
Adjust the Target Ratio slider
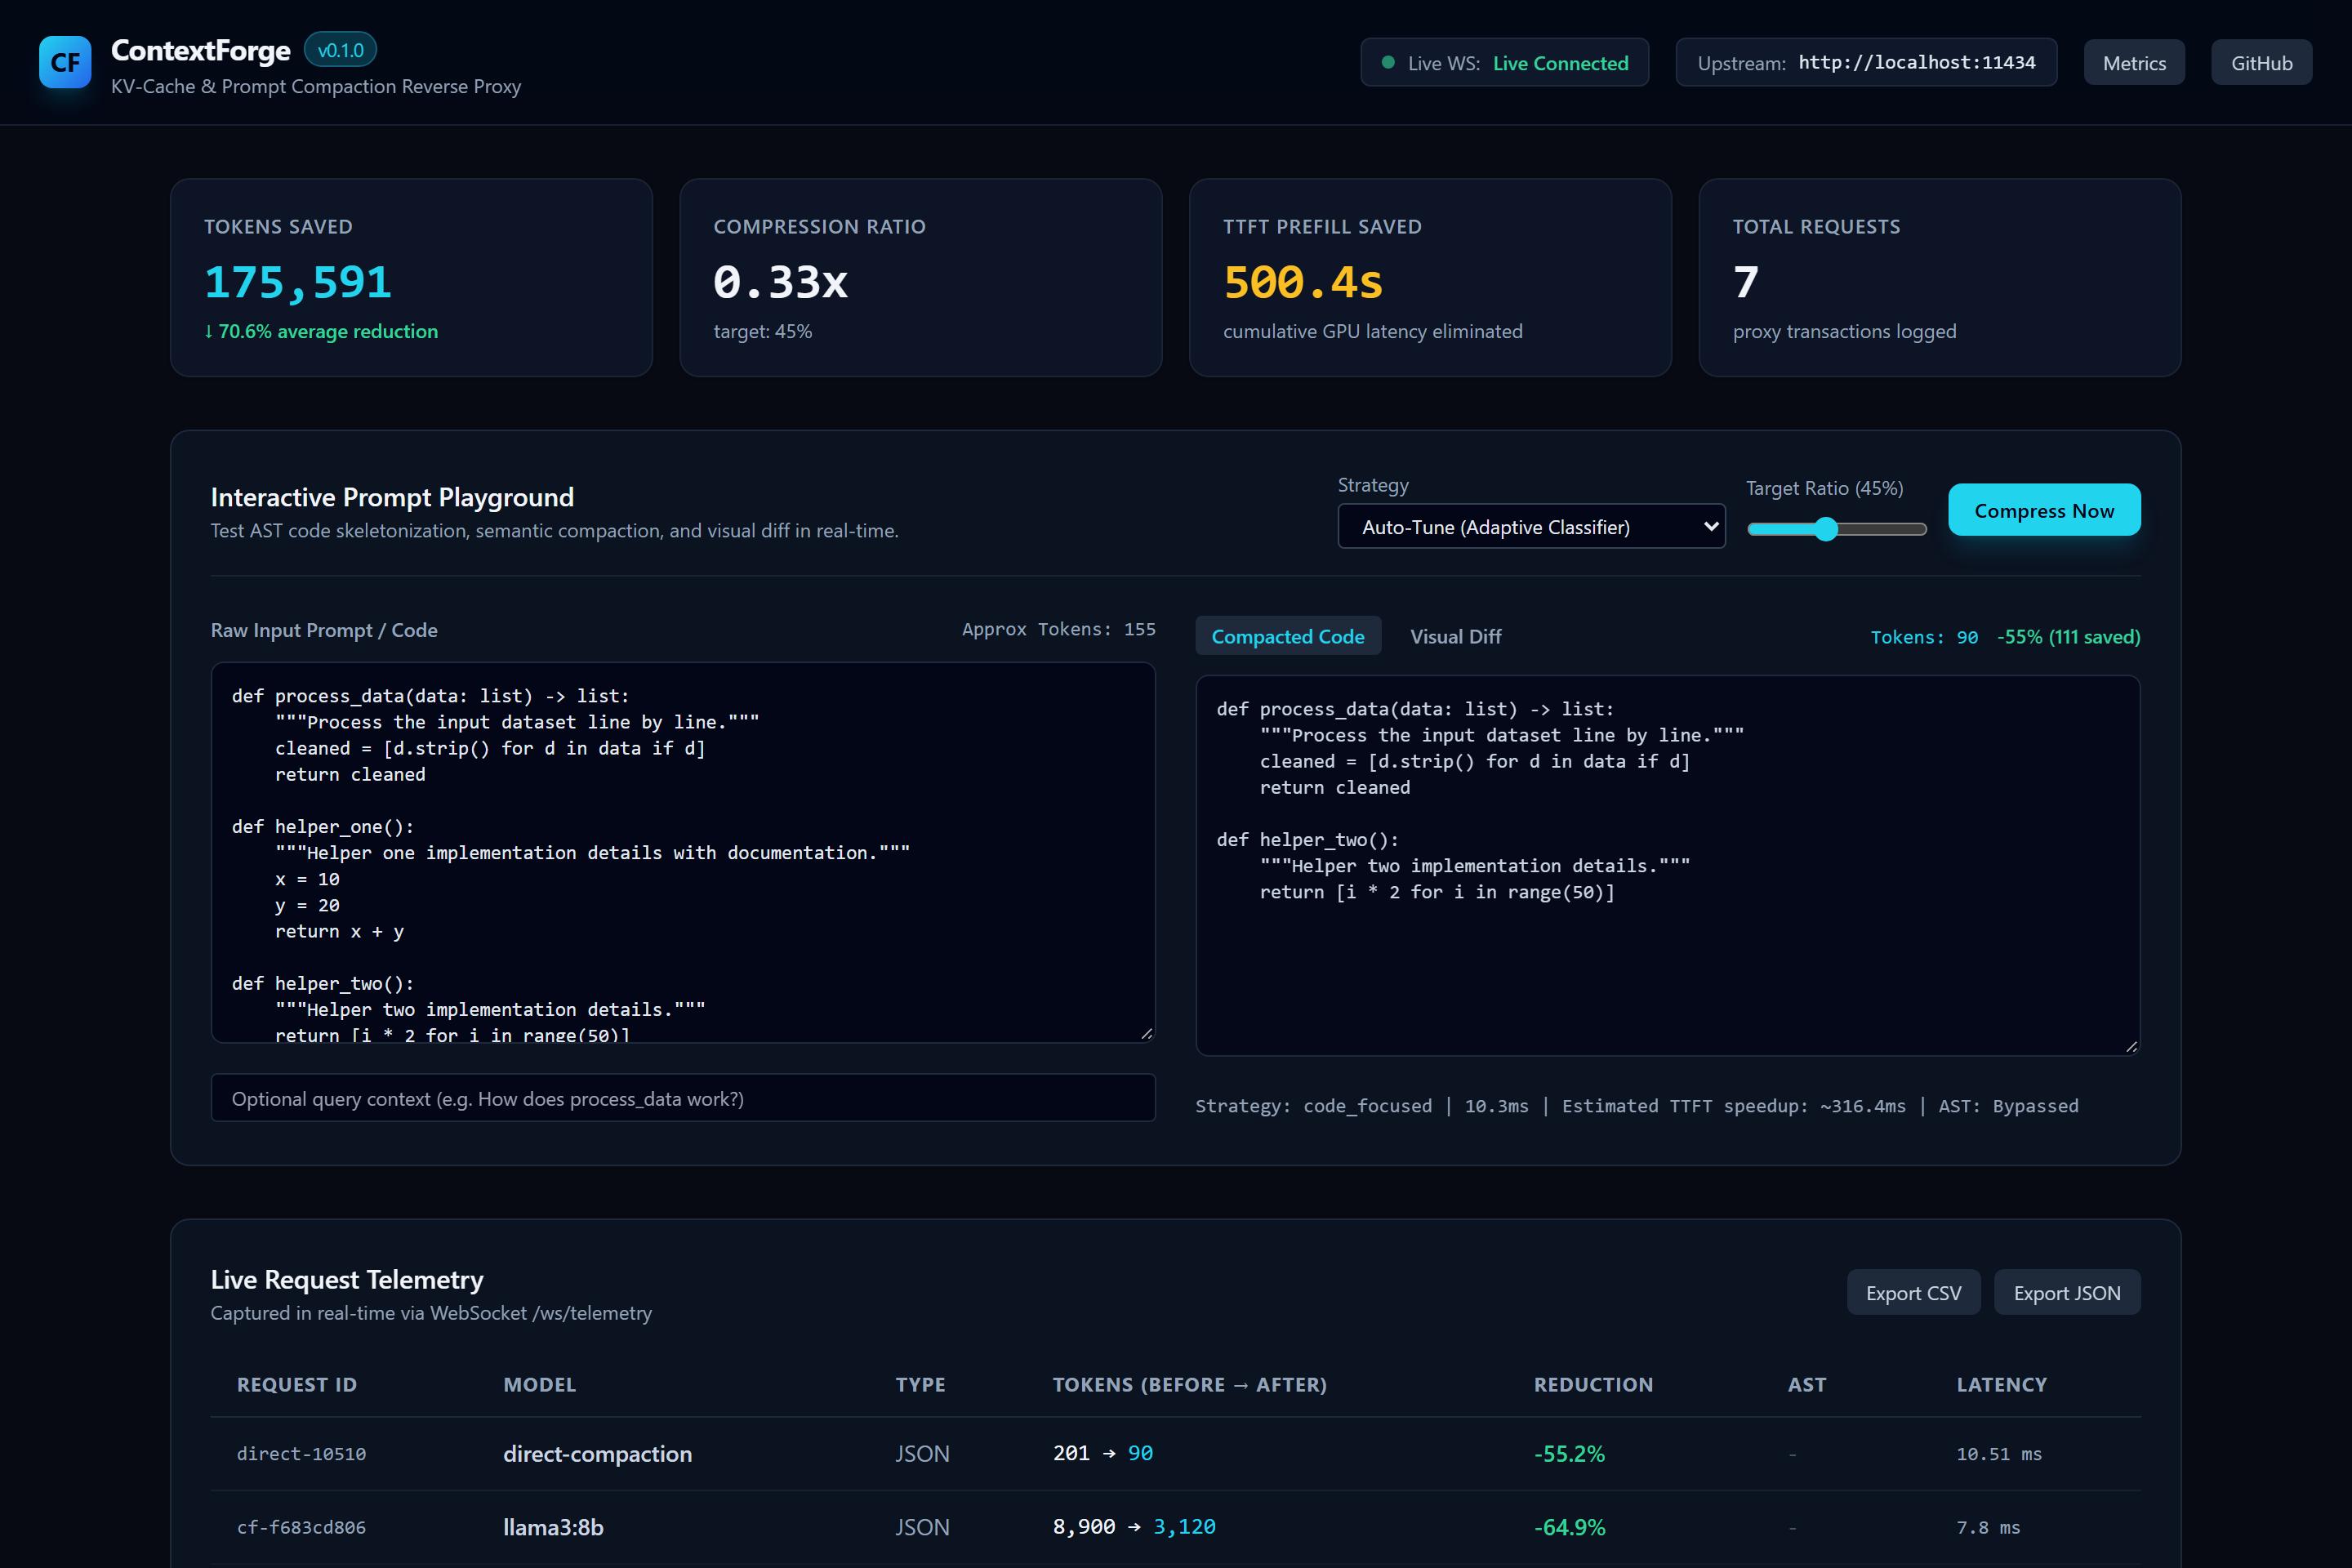1836,529
